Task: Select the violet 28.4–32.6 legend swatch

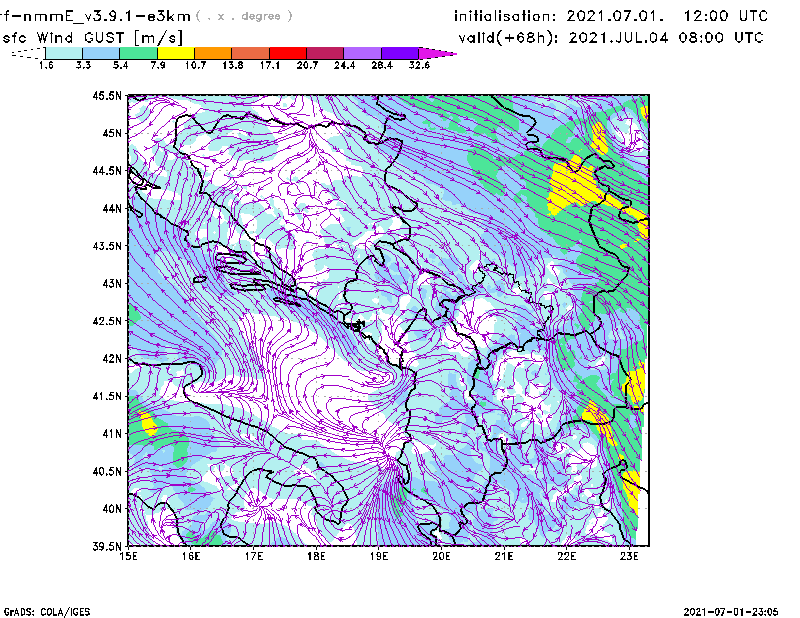Action: pyautogui.click(x=400, y=53)
